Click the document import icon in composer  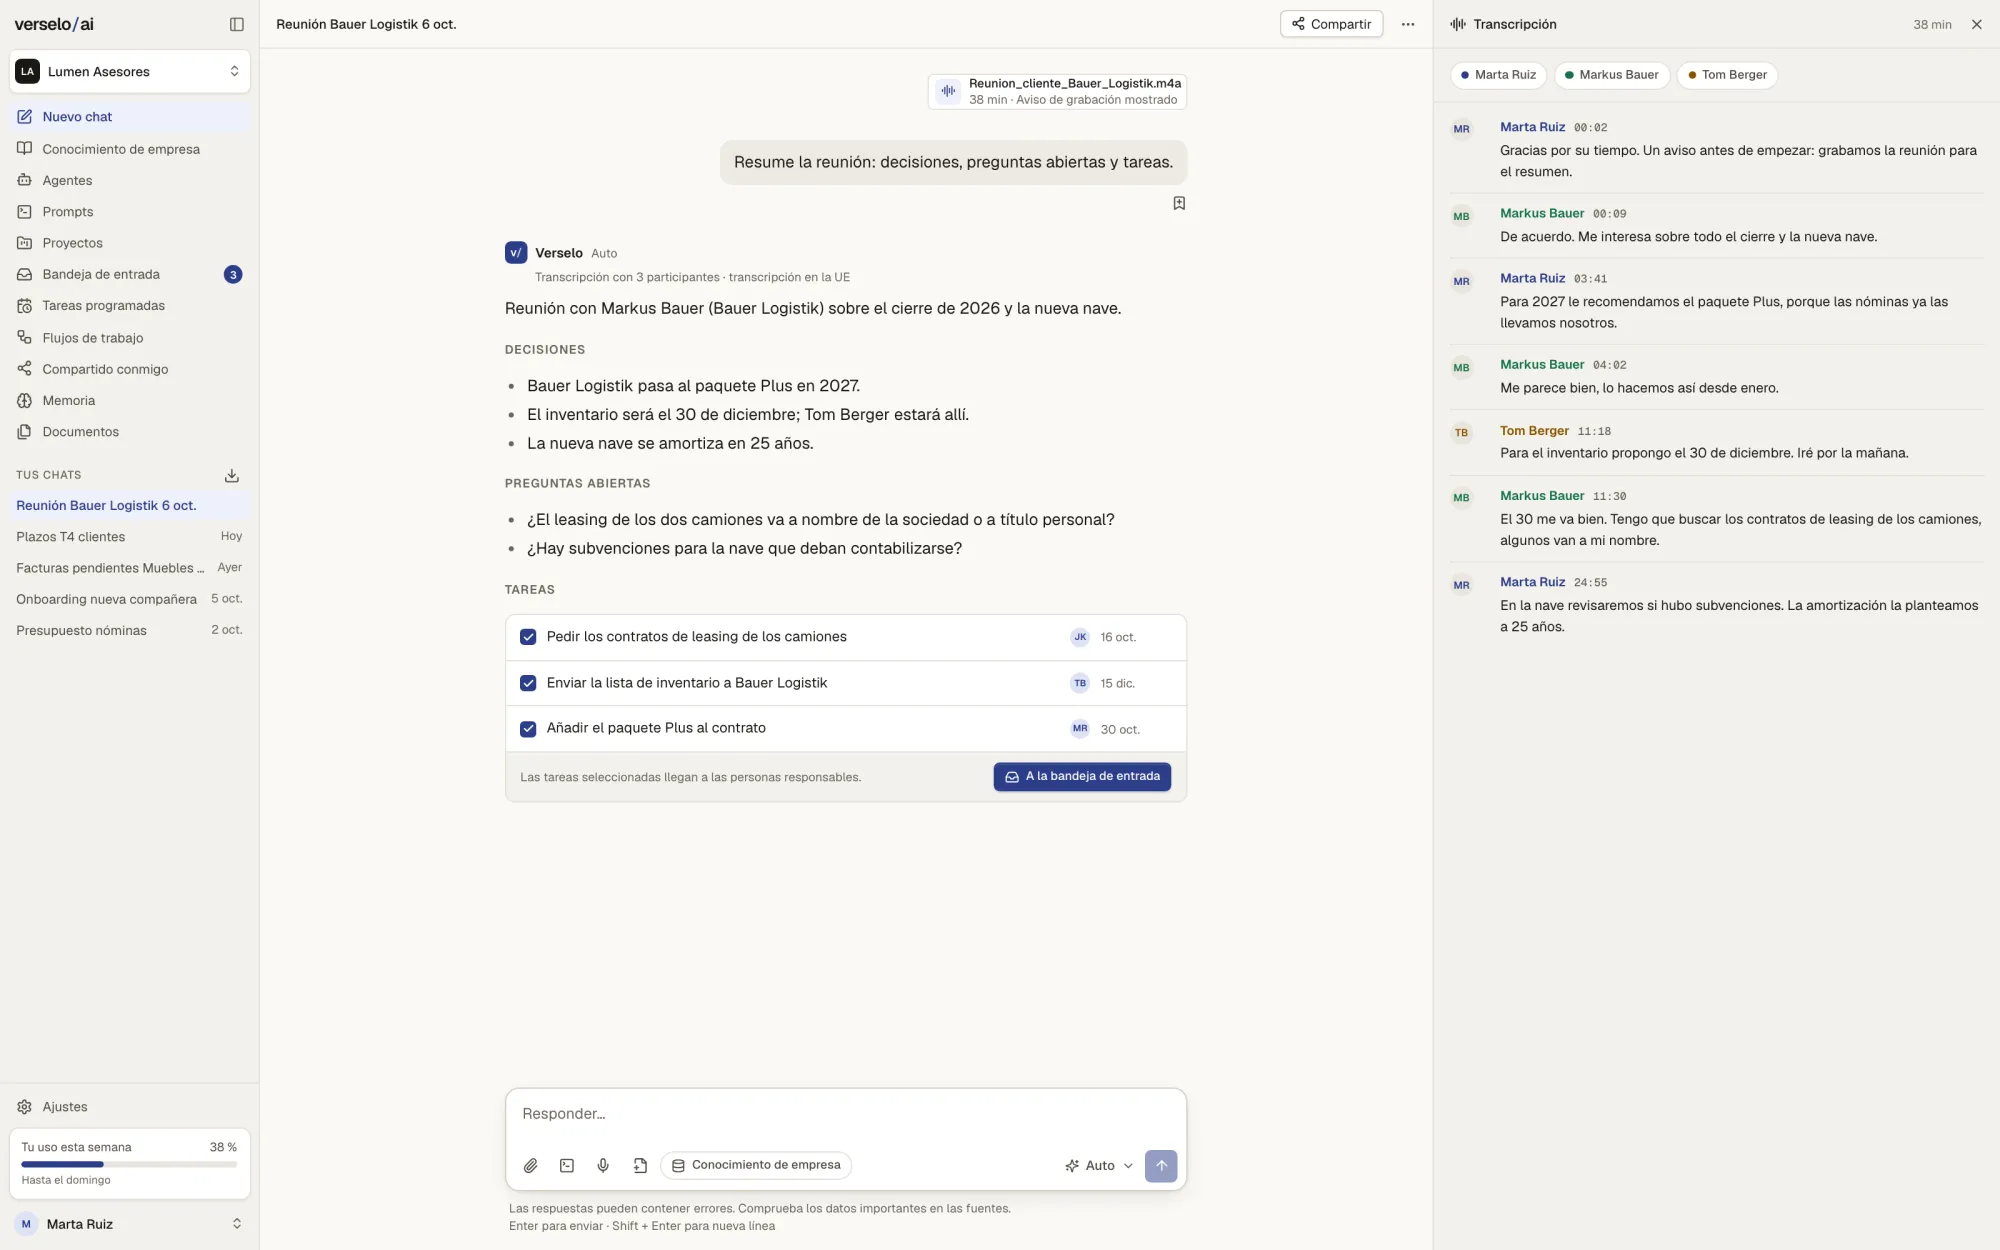click(640, 1166)
